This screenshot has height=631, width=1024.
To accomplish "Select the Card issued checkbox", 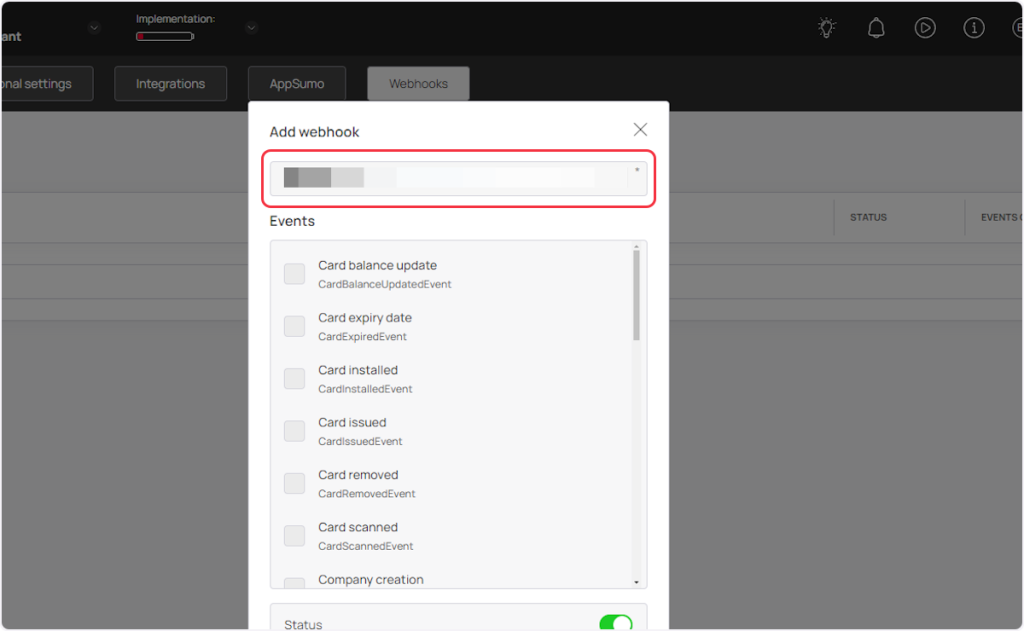I will [x=294, y=431].
